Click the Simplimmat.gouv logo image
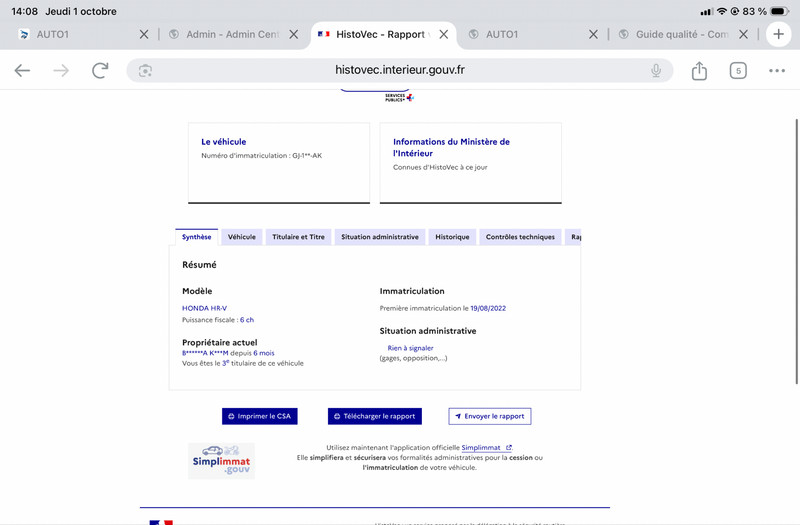The image size is (800, 525). pos(221,461)
